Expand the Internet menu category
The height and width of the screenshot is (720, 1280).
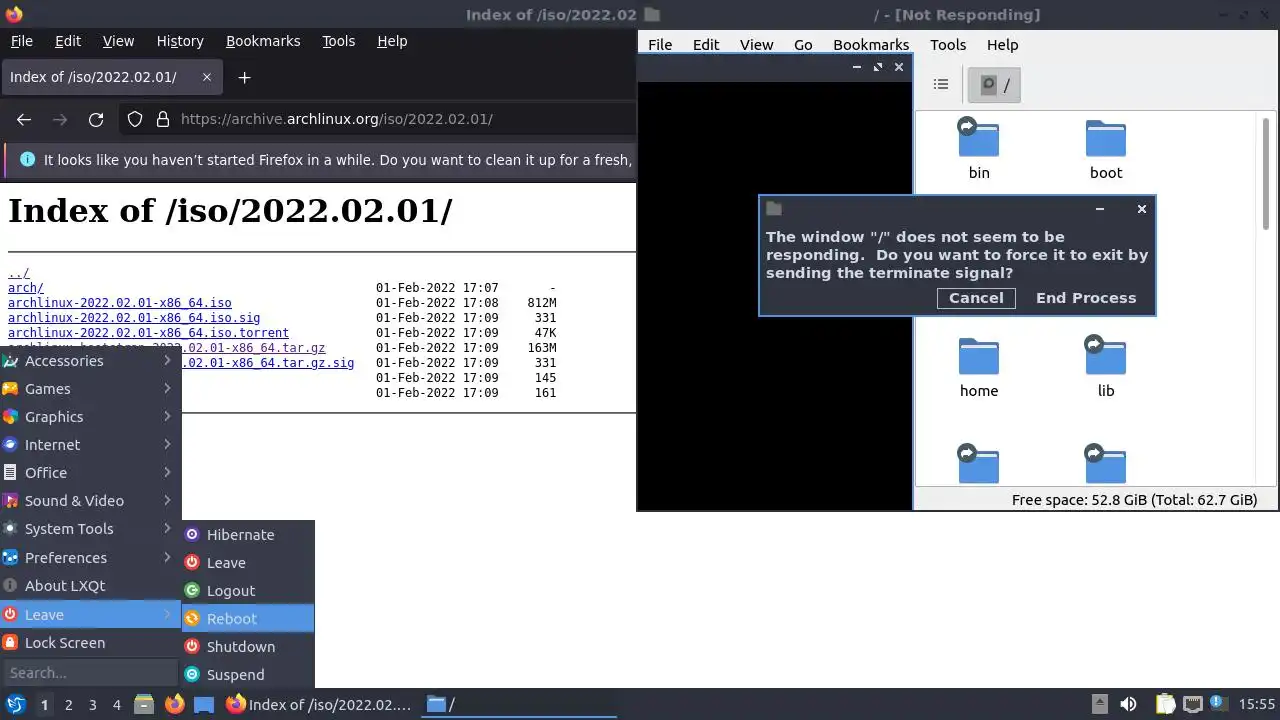pyautogui.click(x=90, y=445)
